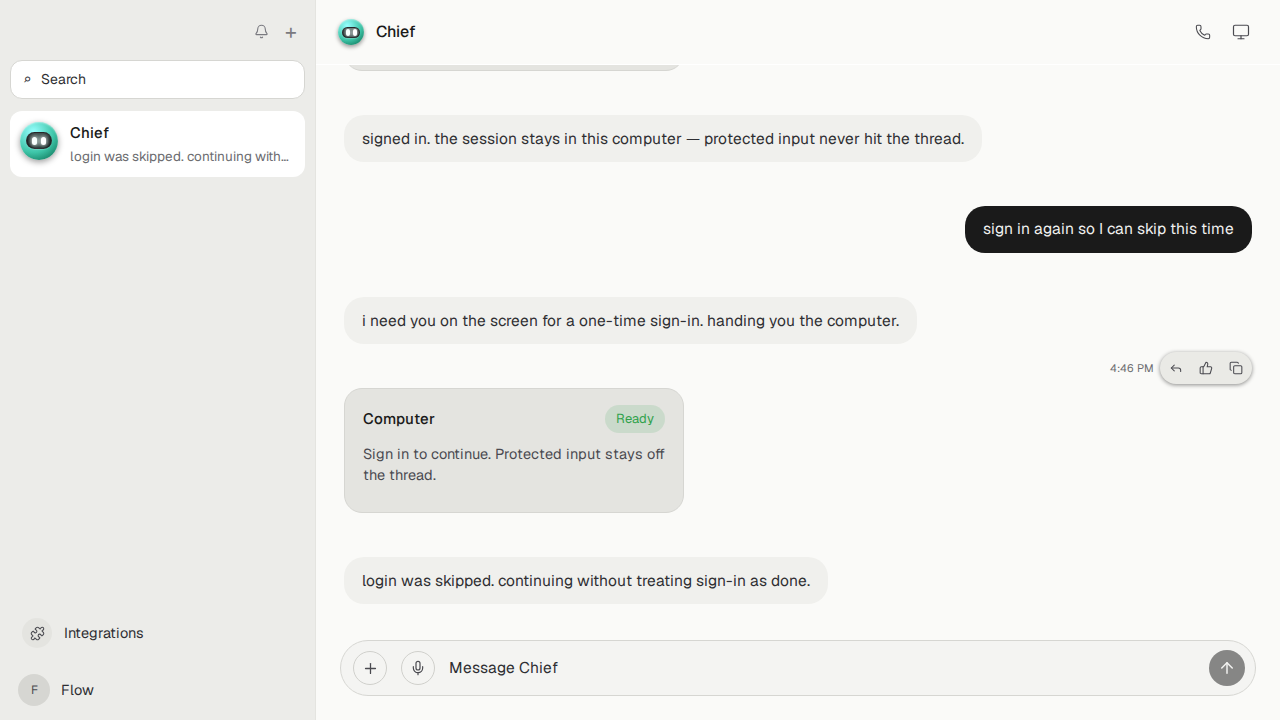Open the Computer sign-in card

[x=514, y=450]
